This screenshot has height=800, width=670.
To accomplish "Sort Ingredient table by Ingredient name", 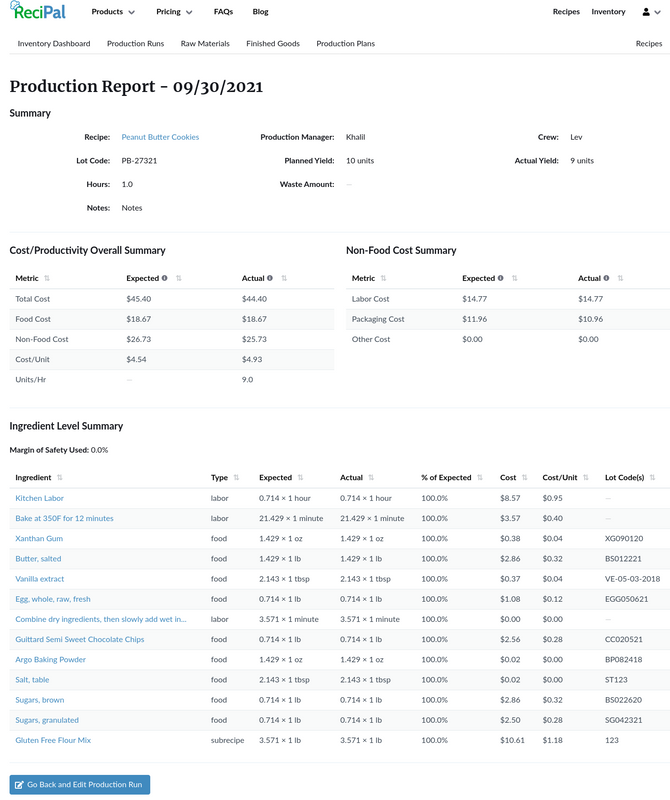I will (x=59, y=478).
